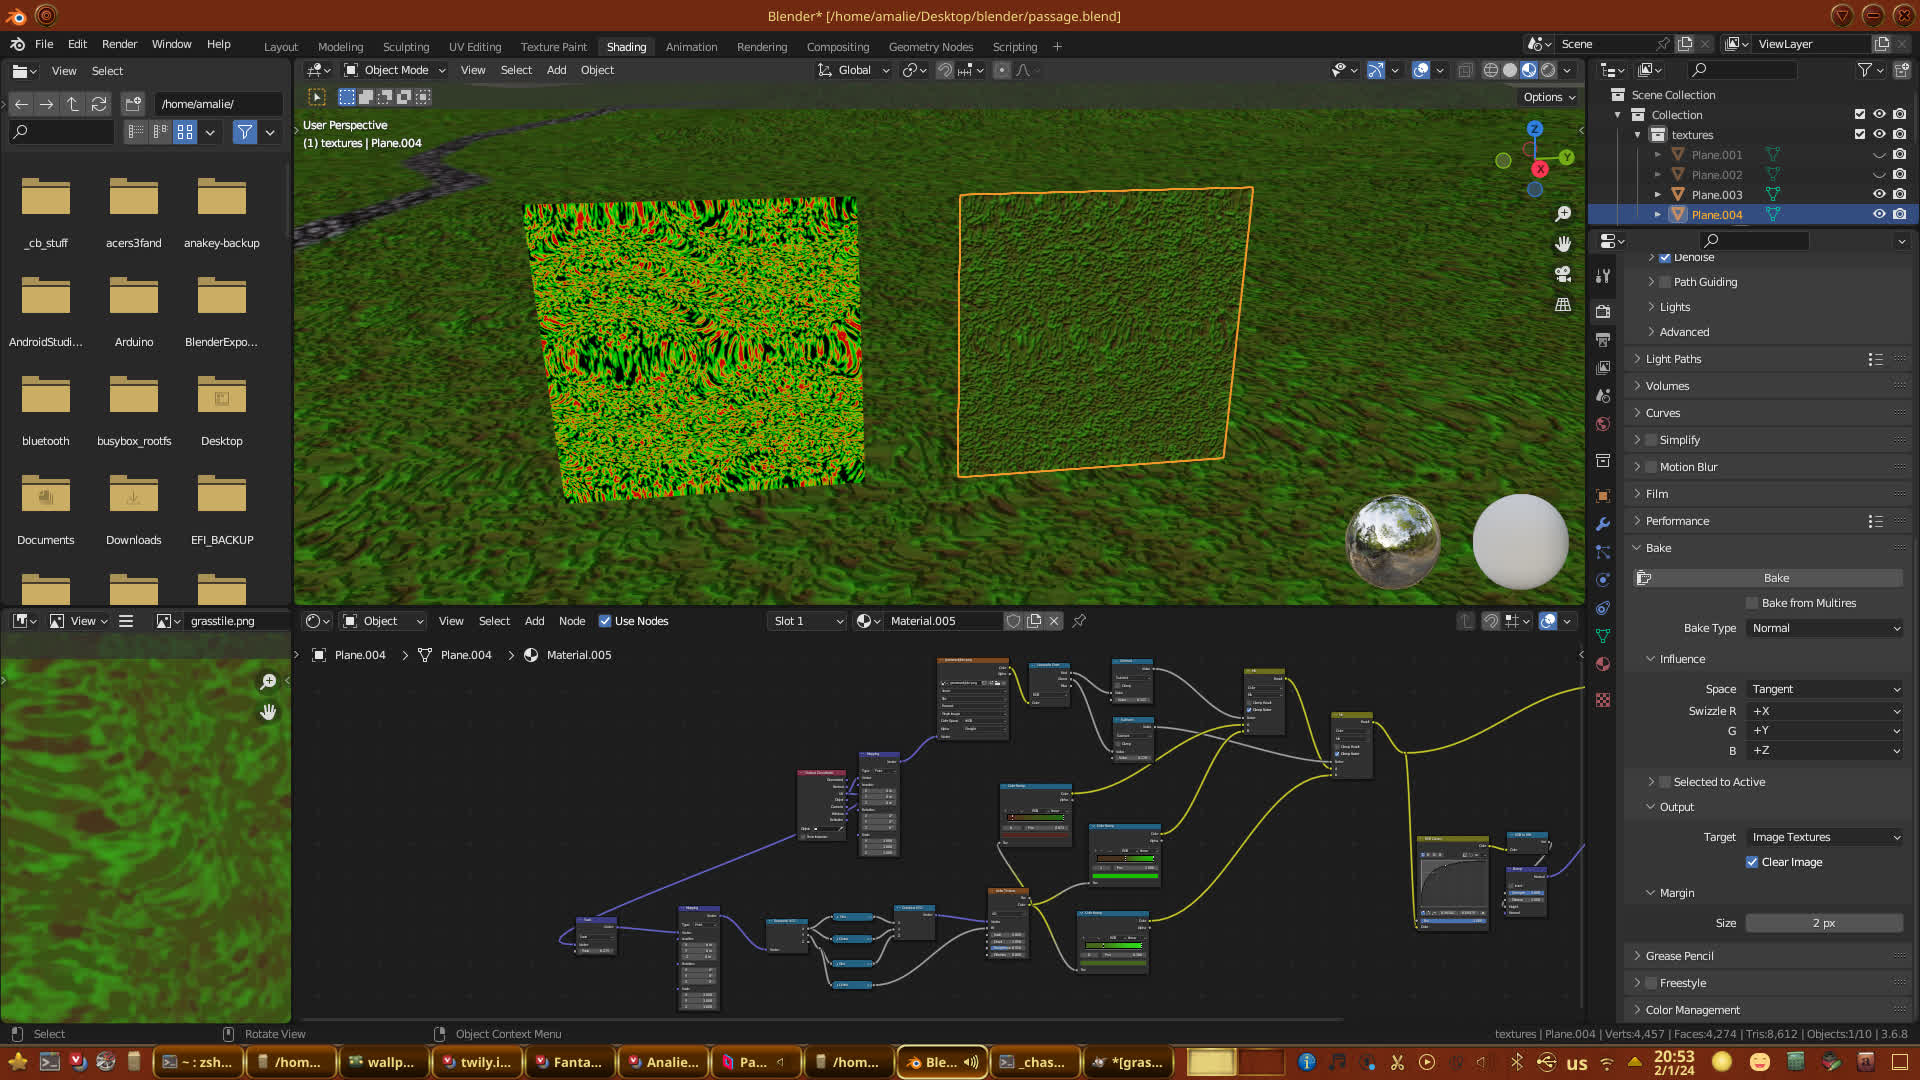The height and width of the screenshot is (1080, 1920).
Task: Toggle camera view icon in viewport
Action: (1563, 274)
